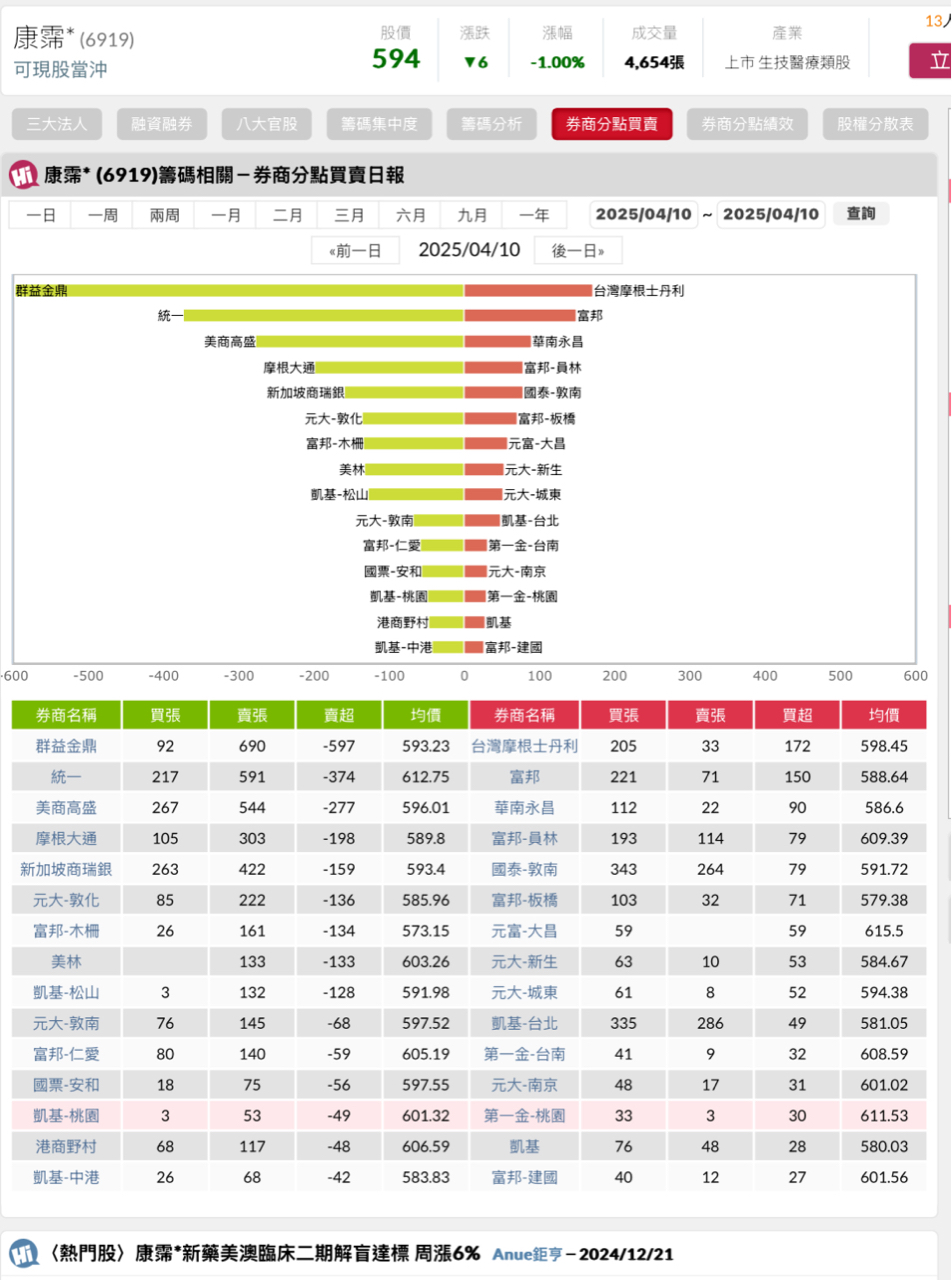Viewport: 952px width, 1280px height.
Task: Open 新加坡商瑞銀 broker link in table
Action: tap(66, 870)
